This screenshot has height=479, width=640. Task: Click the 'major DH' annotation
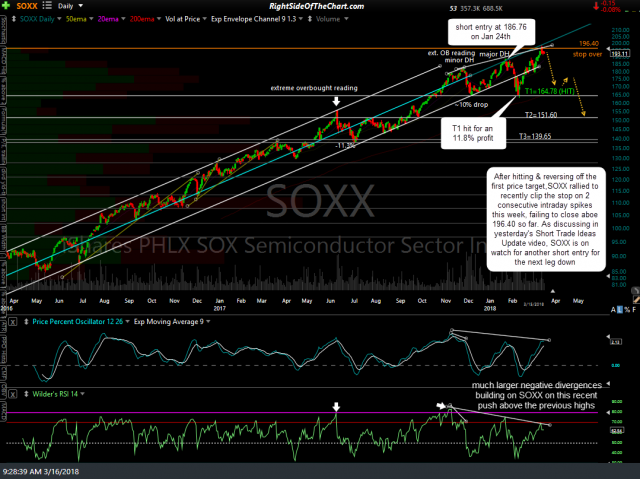[x=494, y=54]
